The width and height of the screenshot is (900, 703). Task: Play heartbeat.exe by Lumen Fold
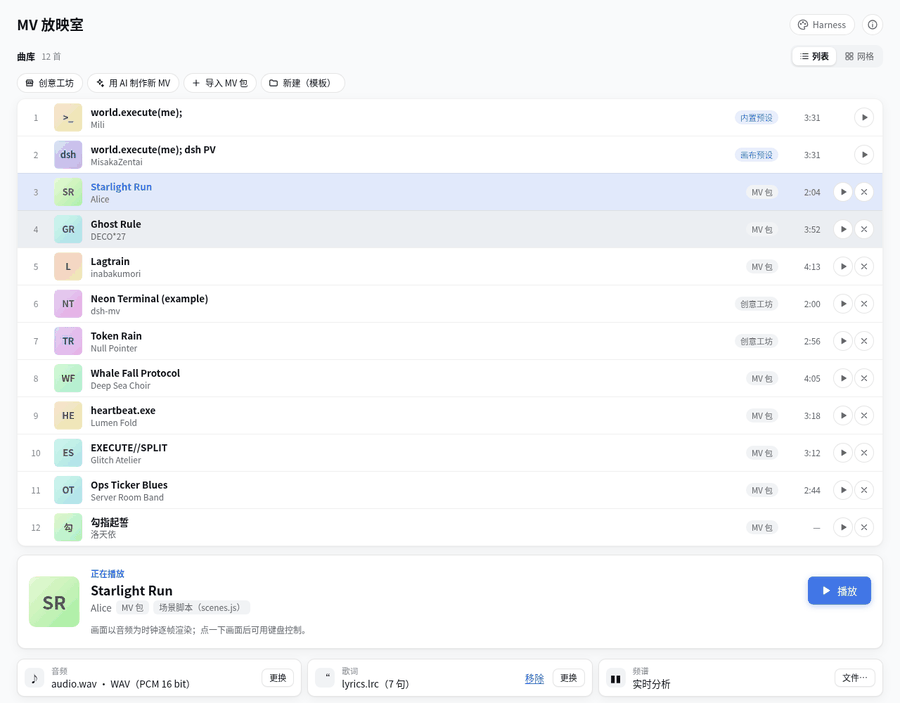pyautogui.click(x=843, y=416)
